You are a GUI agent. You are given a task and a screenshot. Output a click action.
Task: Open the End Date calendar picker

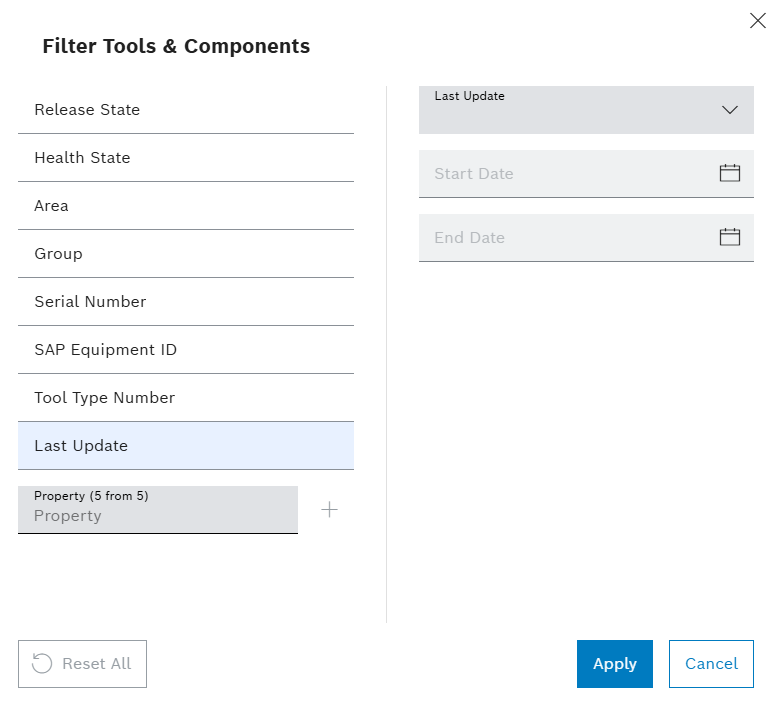(730, 237)
